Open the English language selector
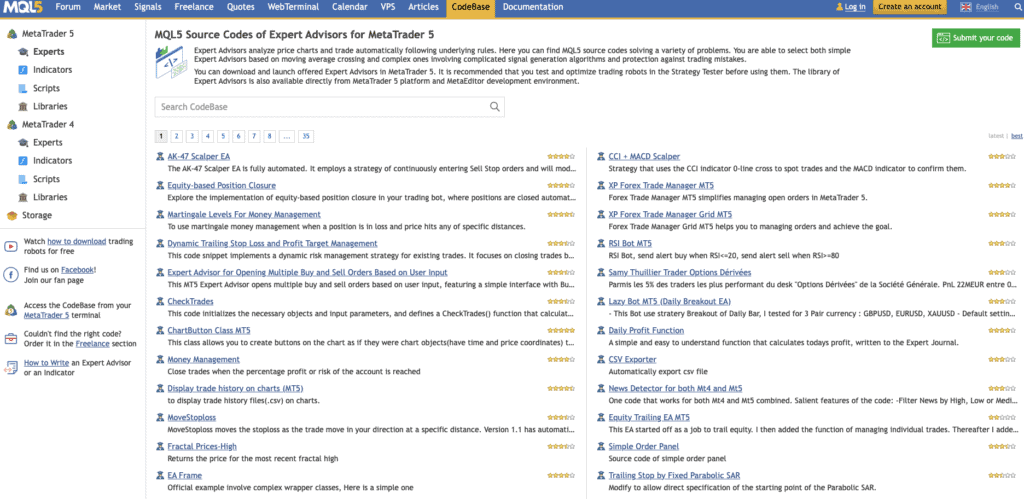The image size is (1024, 499). (x=987, y=7)
